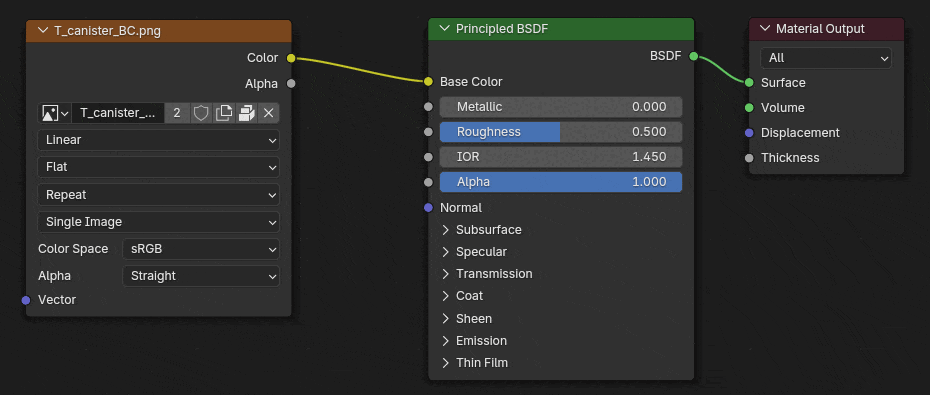Screen dimensions: 930x395
Task: Click the Surface label
Action: tap(783, 82)
